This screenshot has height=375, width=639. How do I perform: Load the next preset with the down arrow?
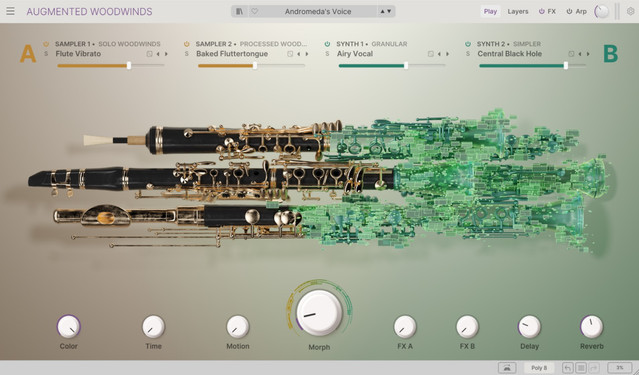(389, 11)
